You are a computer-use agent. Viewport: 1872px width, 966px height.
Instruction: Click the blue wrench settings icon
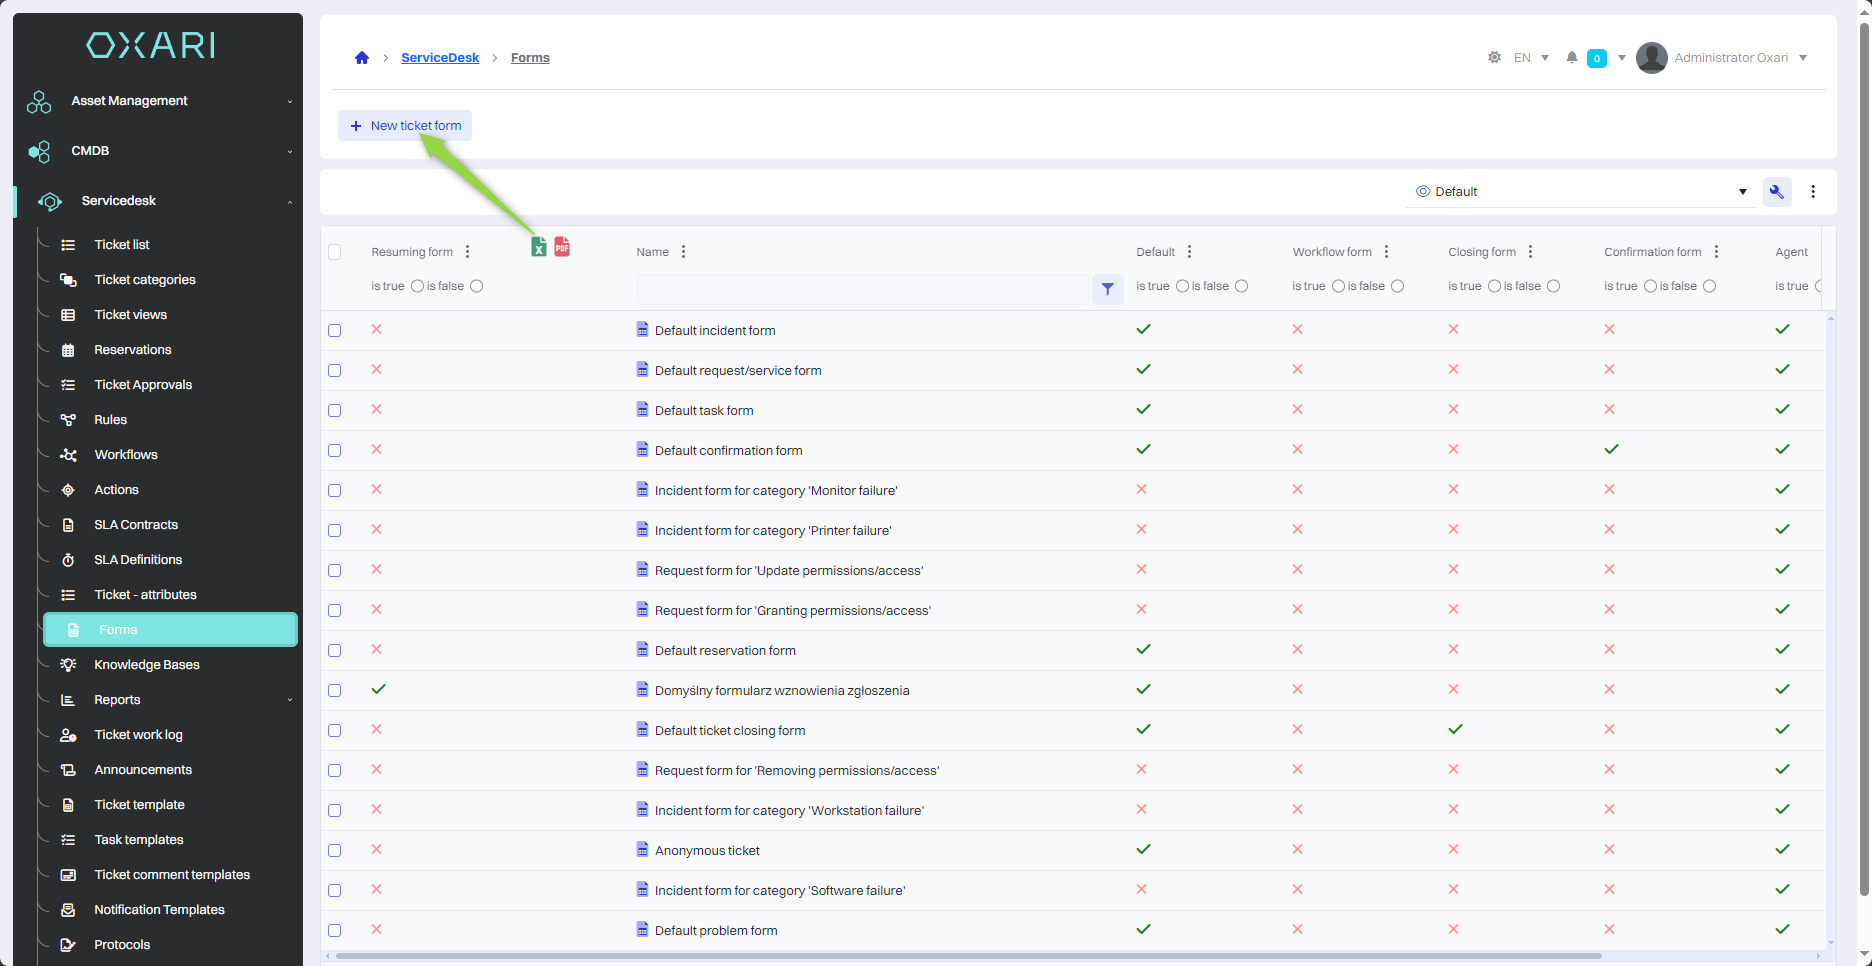[1777, 192]
